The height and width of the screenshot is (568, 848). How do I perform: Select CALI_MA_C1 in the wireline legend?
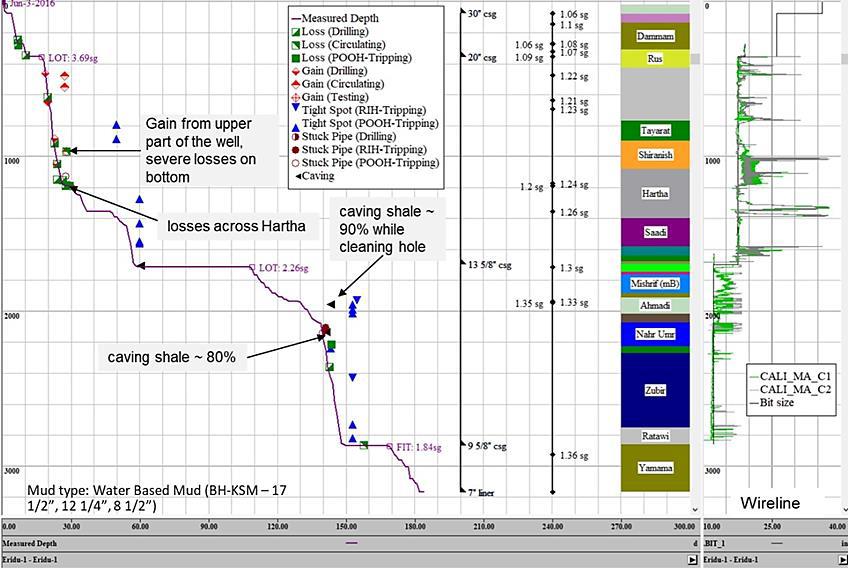[795, 375]
